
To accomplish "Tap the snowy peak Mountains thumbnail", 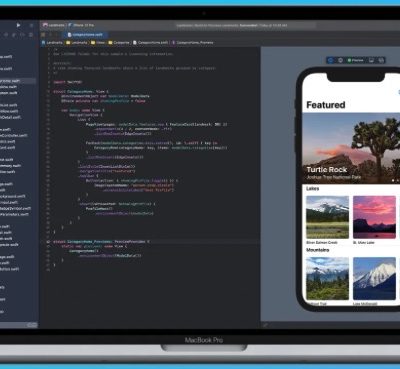I will [374, 278].
